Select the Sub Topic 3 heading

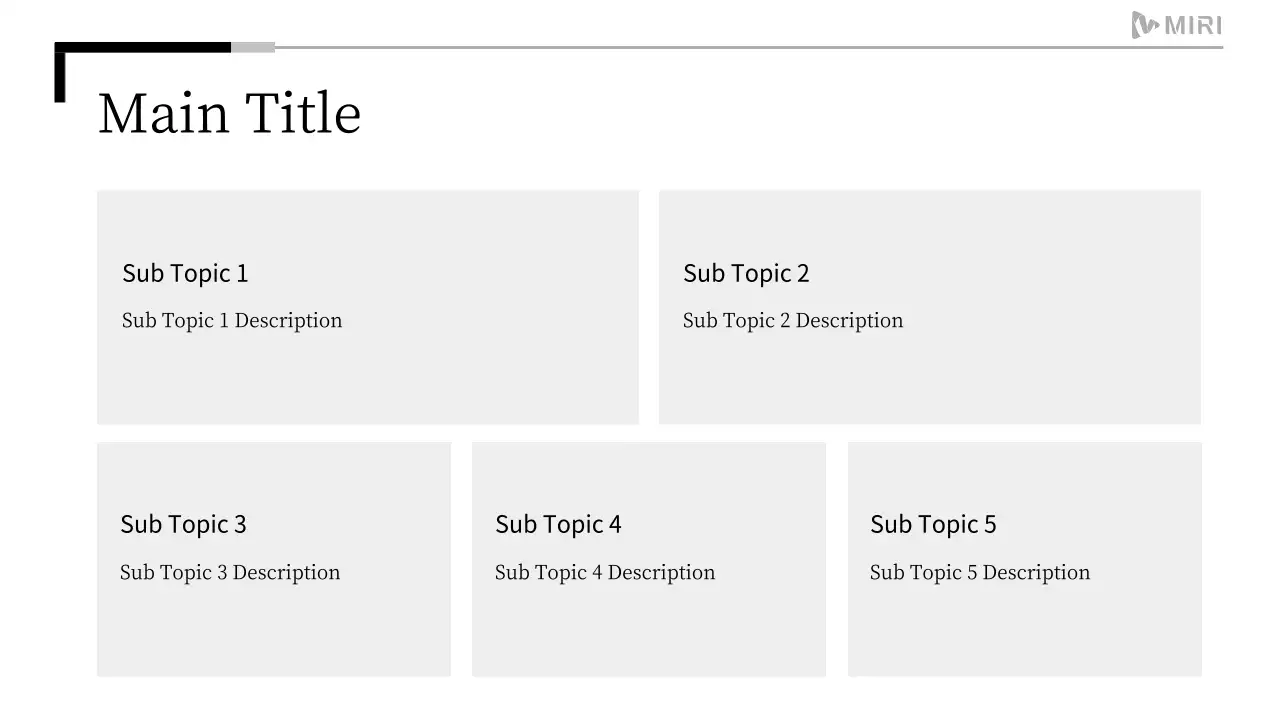pos(183,524)
